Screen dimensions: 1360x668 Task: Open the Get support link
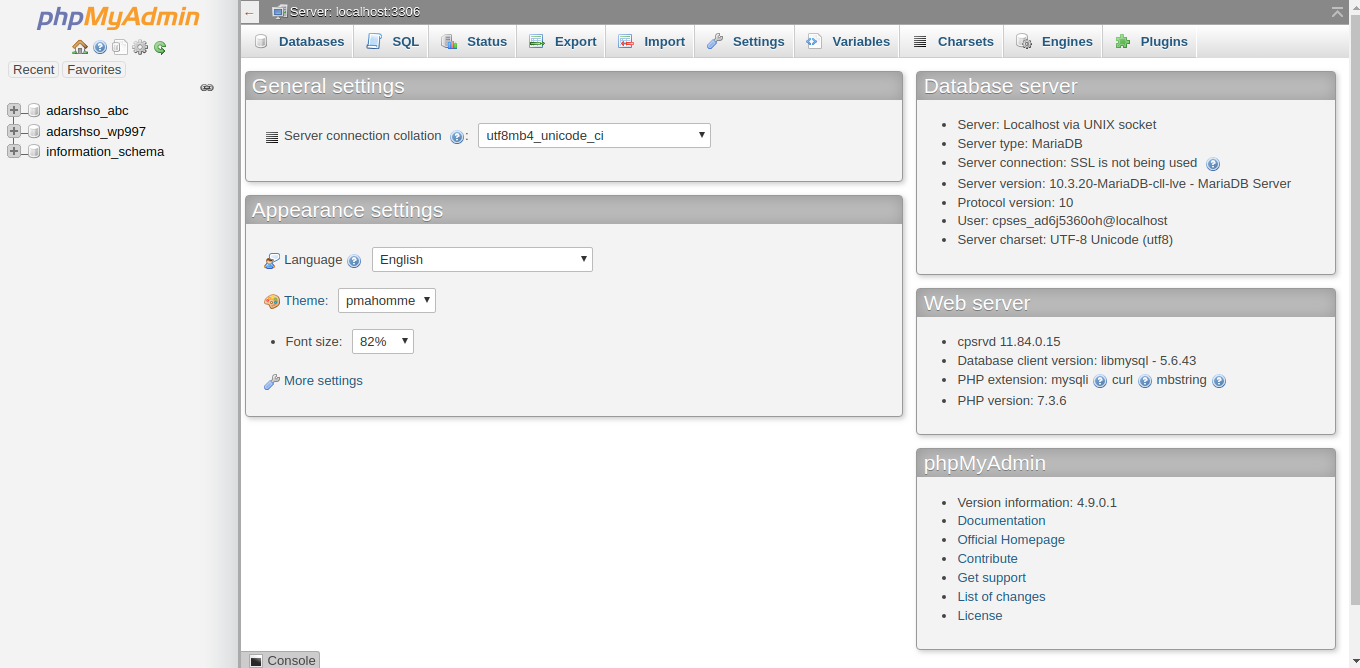[x=991, y=577]
